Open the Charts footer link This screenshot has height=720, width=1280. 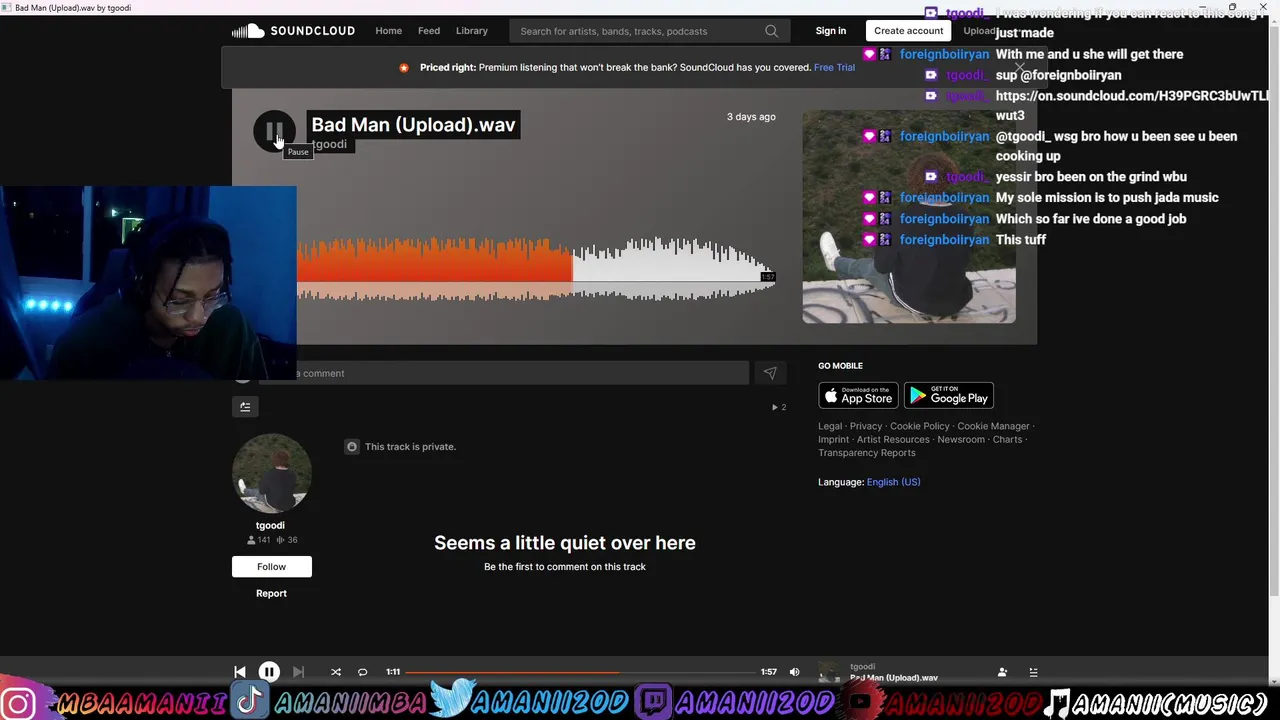1007,440
